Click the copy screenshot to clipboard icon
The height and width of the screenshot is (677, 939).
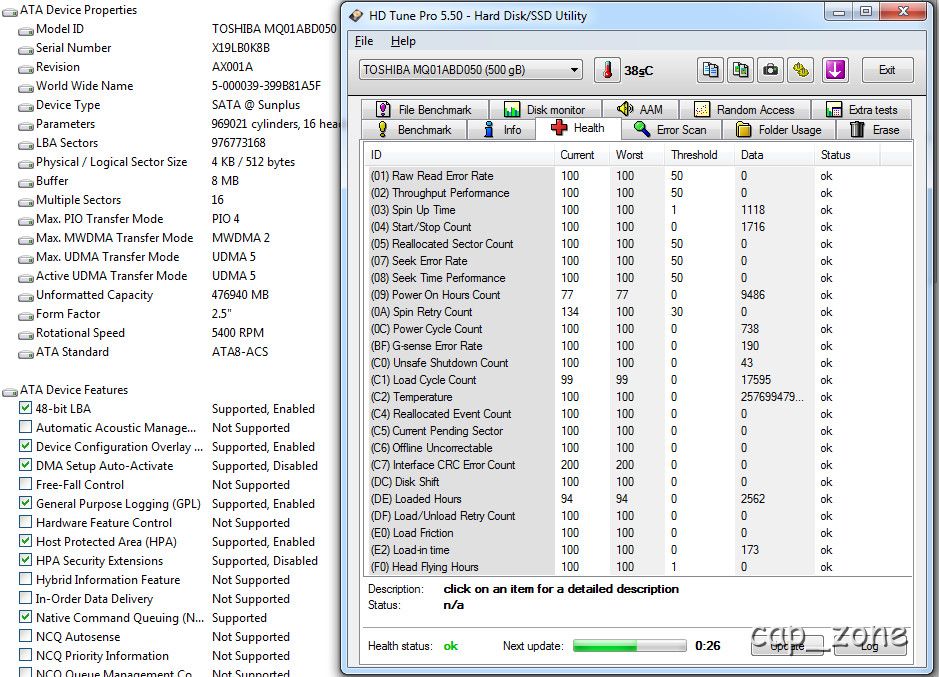[740, 70]
